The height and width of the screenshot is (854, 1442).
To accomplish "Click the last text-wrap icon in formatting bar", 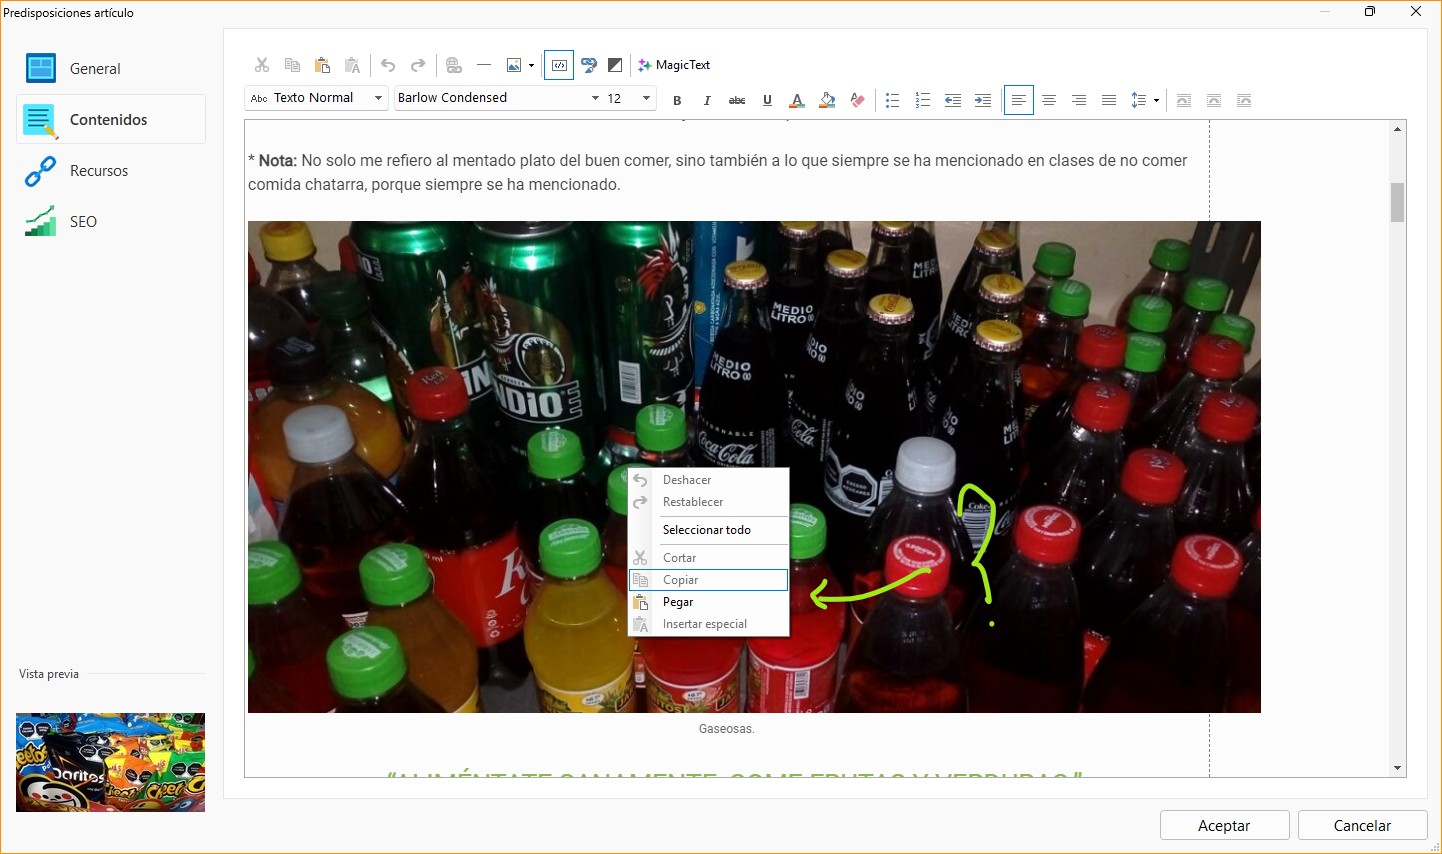I will coord(1244,100).
